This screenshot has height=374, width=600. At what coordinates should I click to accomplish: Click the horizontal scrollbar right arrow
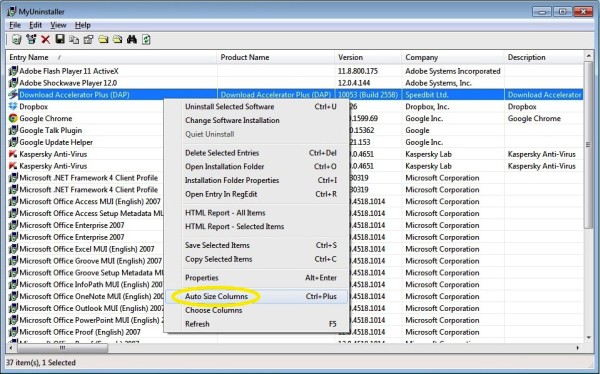(x=578, y=348)
